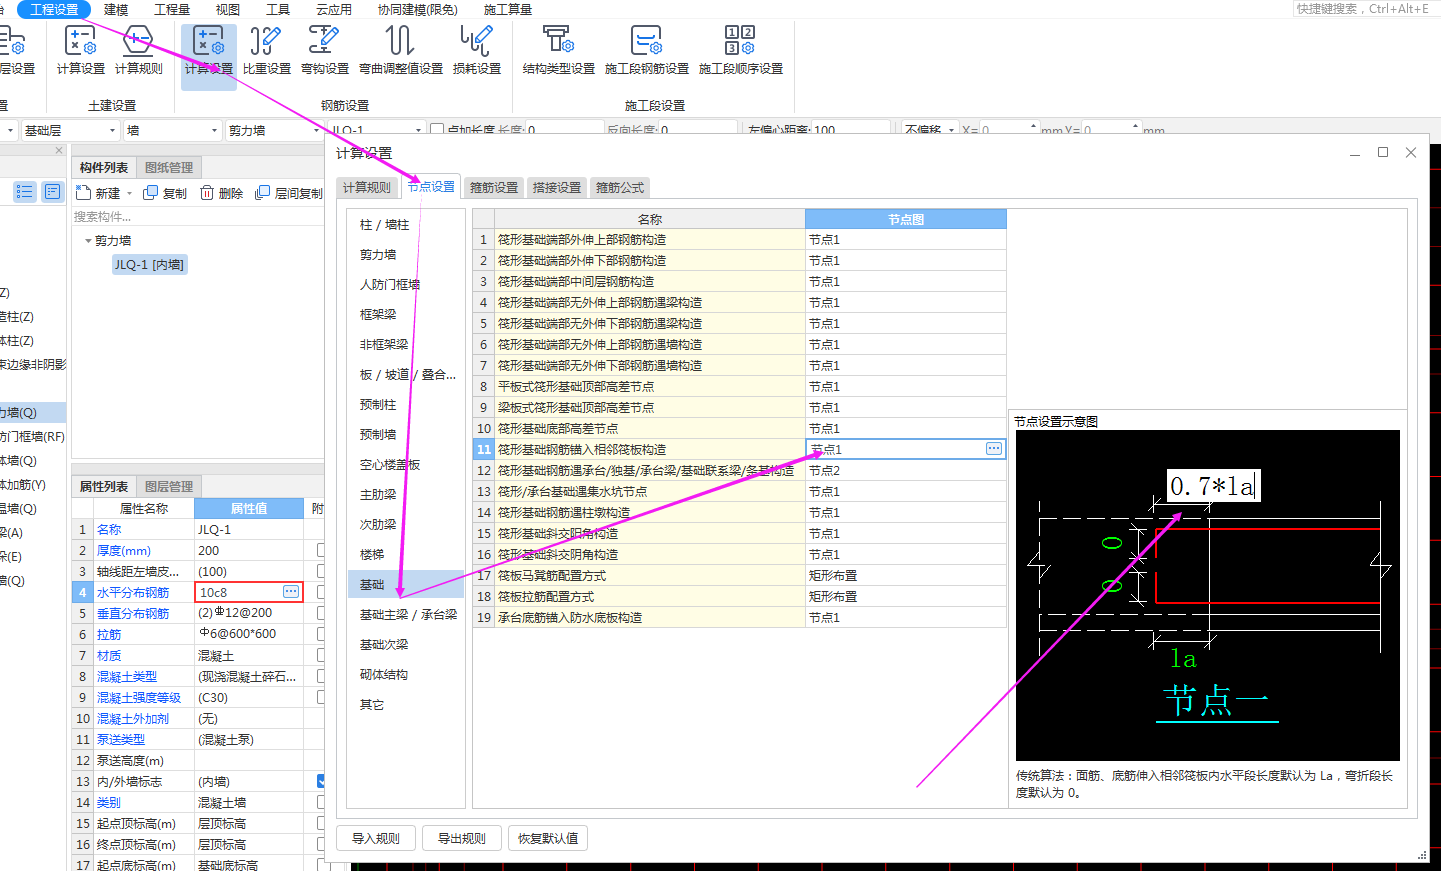Open 云应用 ribbon tab
The width and height of the screenshot is (1441, 871).
(x=334, y=9)
